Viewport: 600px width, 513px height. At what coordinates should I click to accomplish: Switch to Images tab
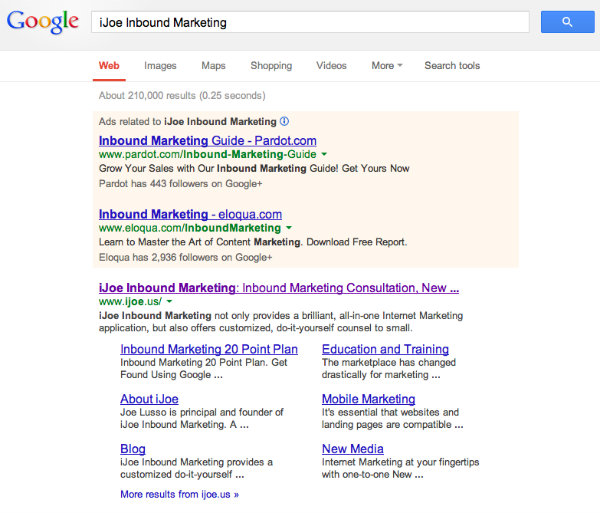(160, 66)
